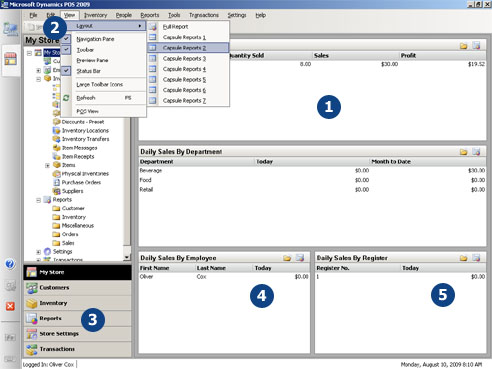This screenshot has height=369, width=492.
Task: Open folder icon in Daily Sales By Register
Action: [463, 258]
